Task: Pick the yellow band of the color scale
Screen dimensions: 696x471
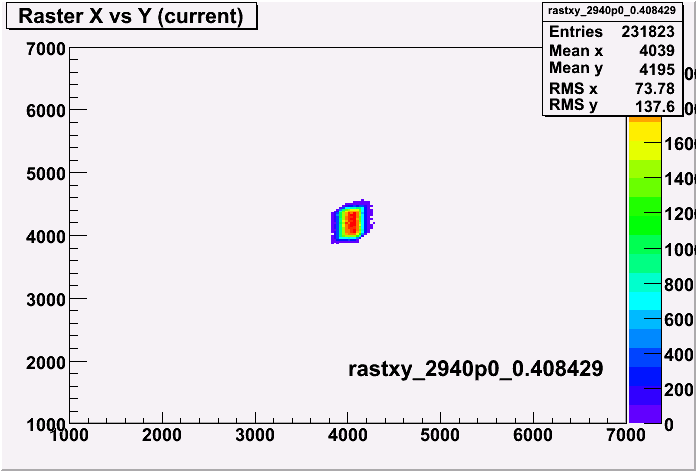Action: tap(645, 131)
